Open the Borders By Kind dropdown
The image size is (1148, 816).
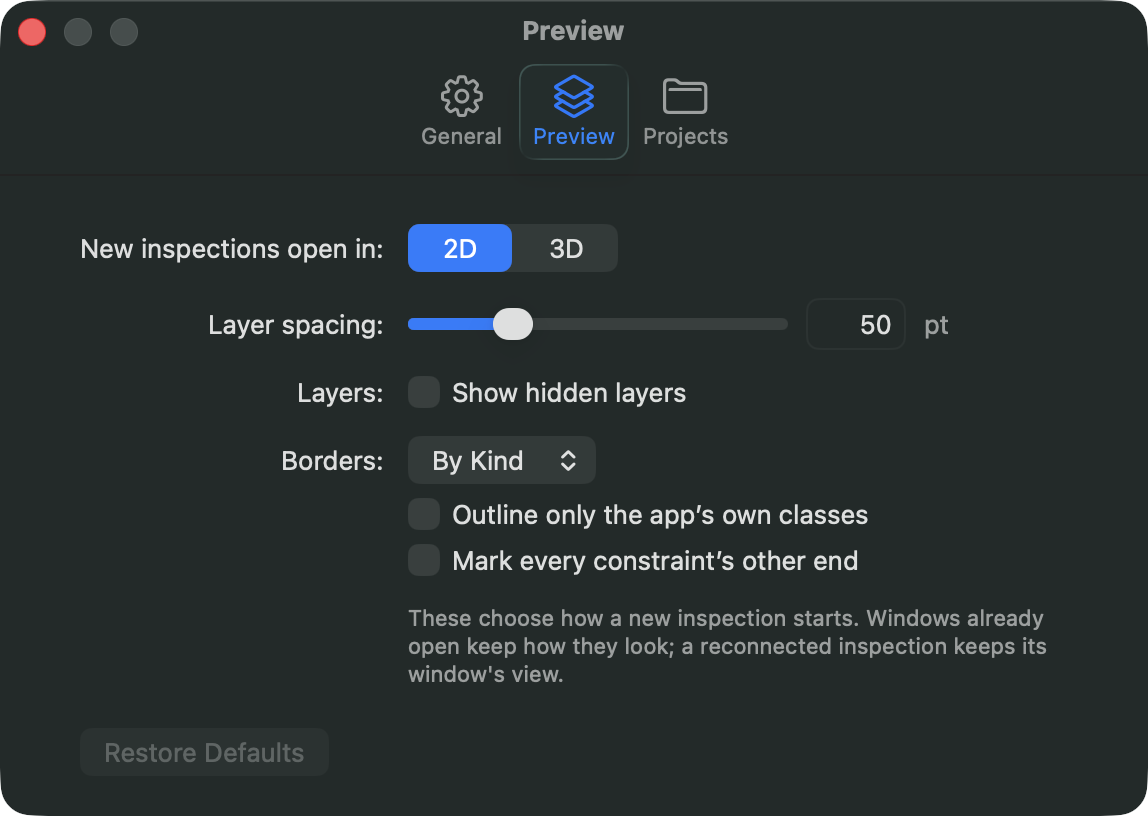(502, 460)
